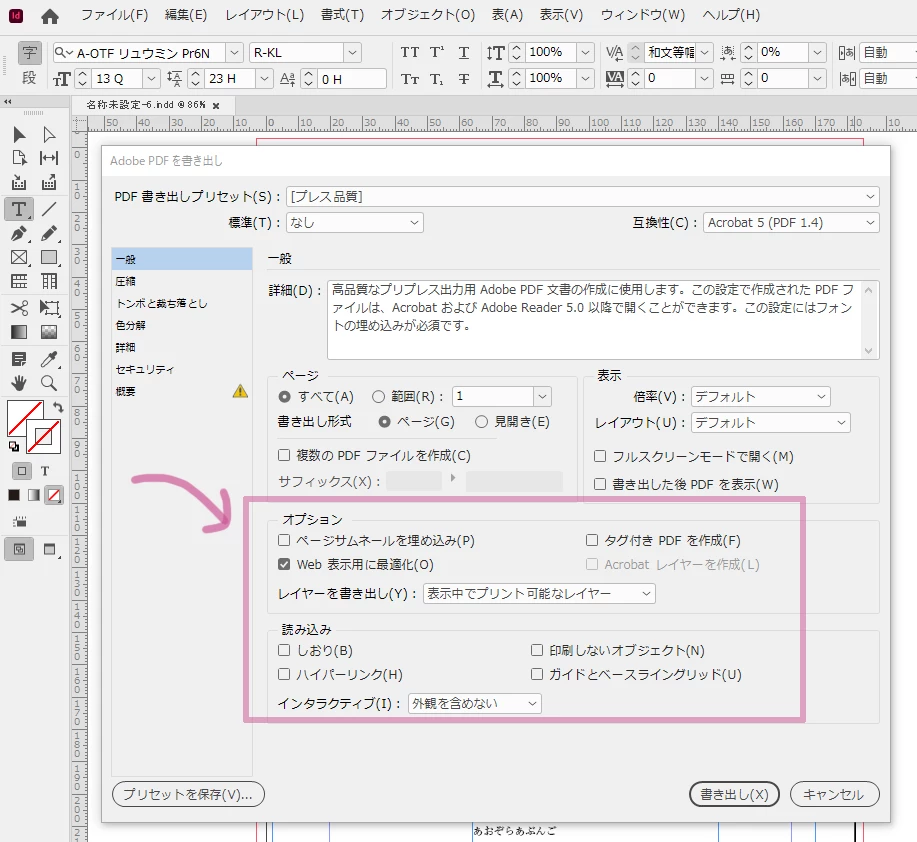Screen dimensions: 917x842
Task: Select the Type tool
Action: point(19,209)
